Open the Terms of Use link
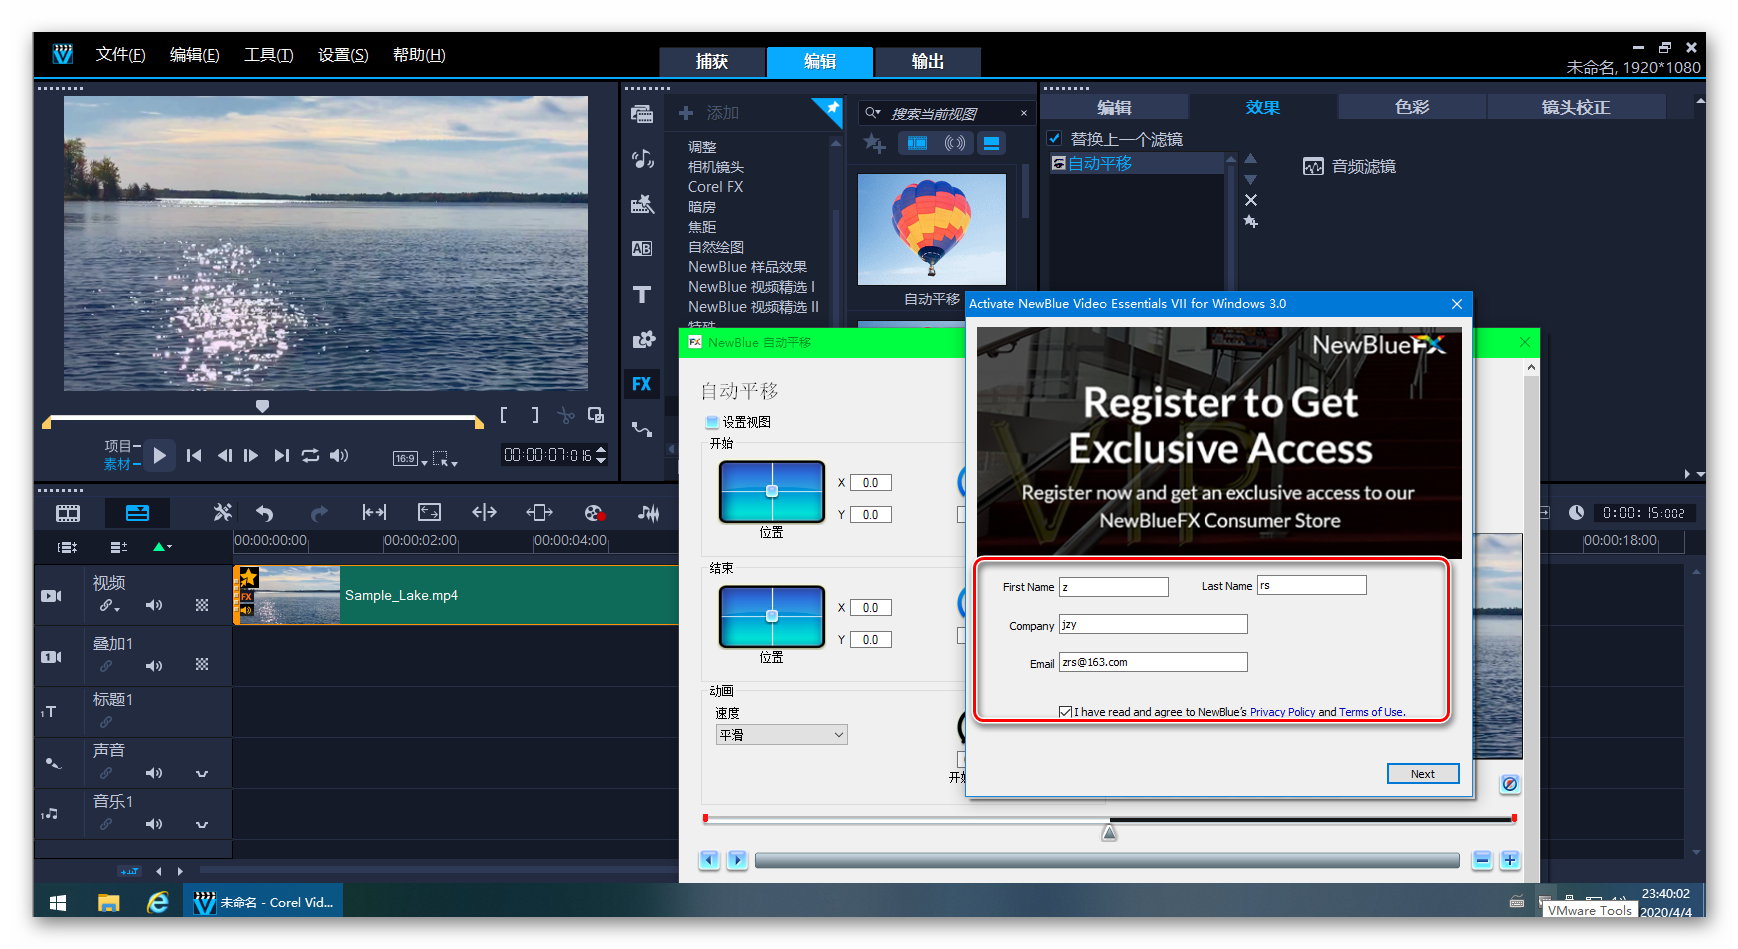This screenshot has width=1738, height=949. 1371,712
